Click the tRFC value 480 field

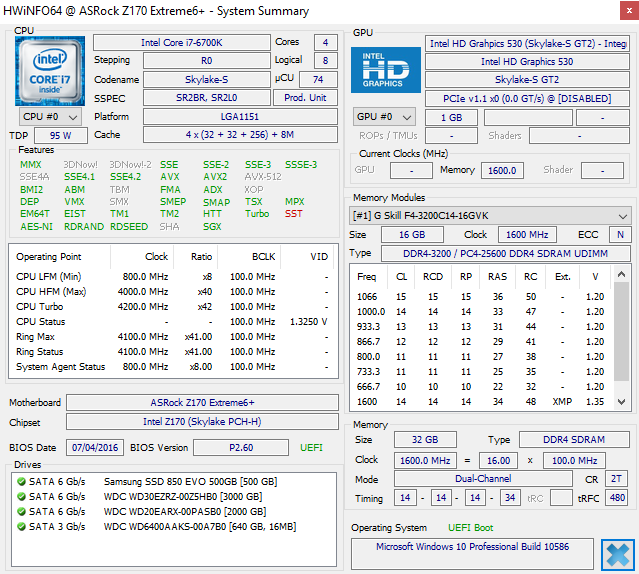pyautogui.click(x=617, y=497)
